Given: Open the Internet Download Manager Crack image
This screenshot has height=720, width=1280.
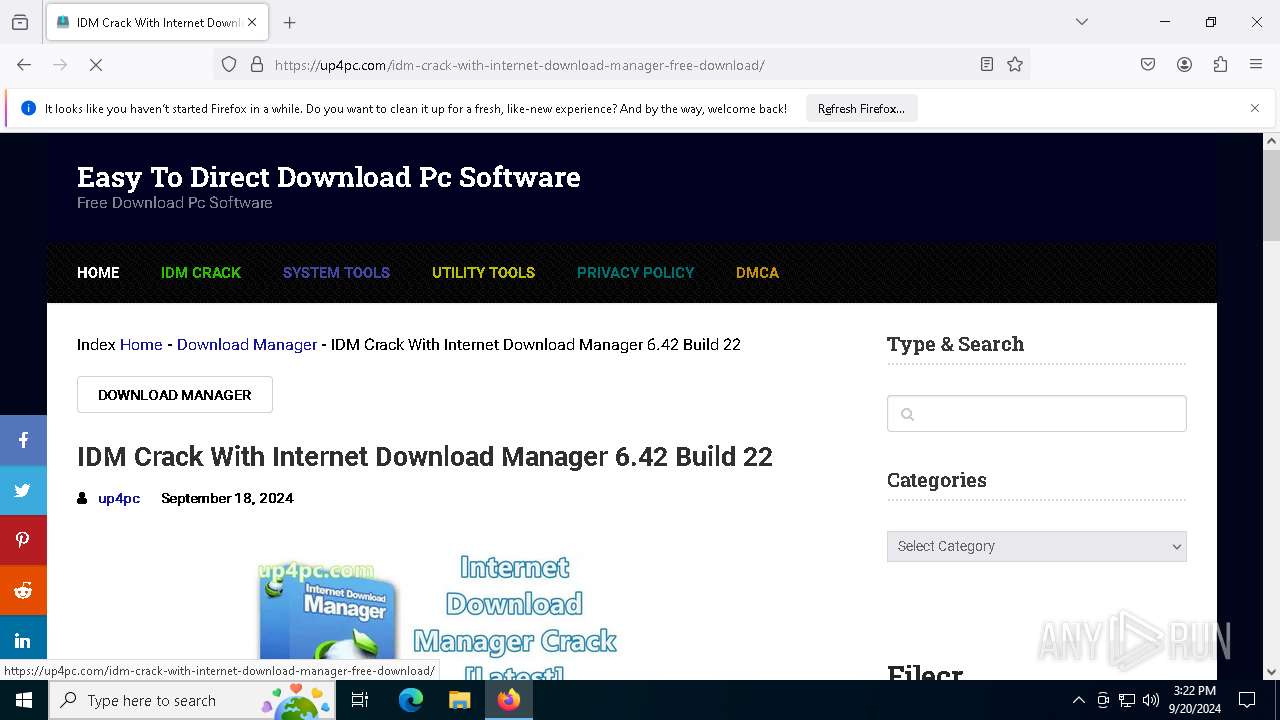Looking at the screenshot, I should tap(437, 616).
